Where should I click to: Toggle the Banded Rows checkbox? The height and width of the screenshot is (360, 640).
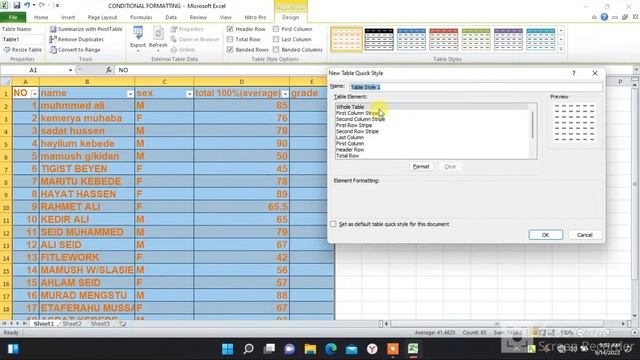tap(230, 49)
